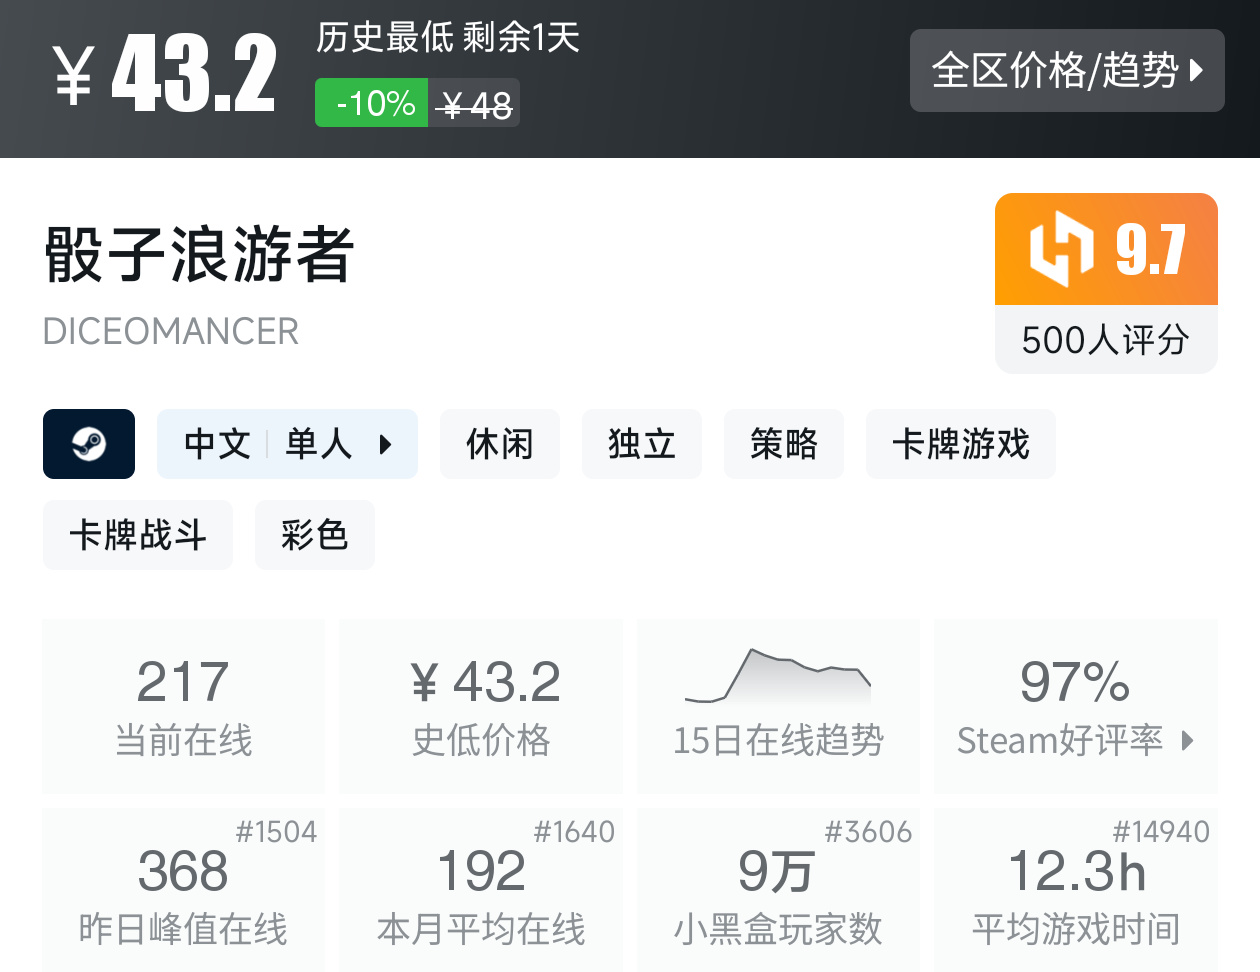Tap the game title 骰子浪游者

(x=199, y=254)
